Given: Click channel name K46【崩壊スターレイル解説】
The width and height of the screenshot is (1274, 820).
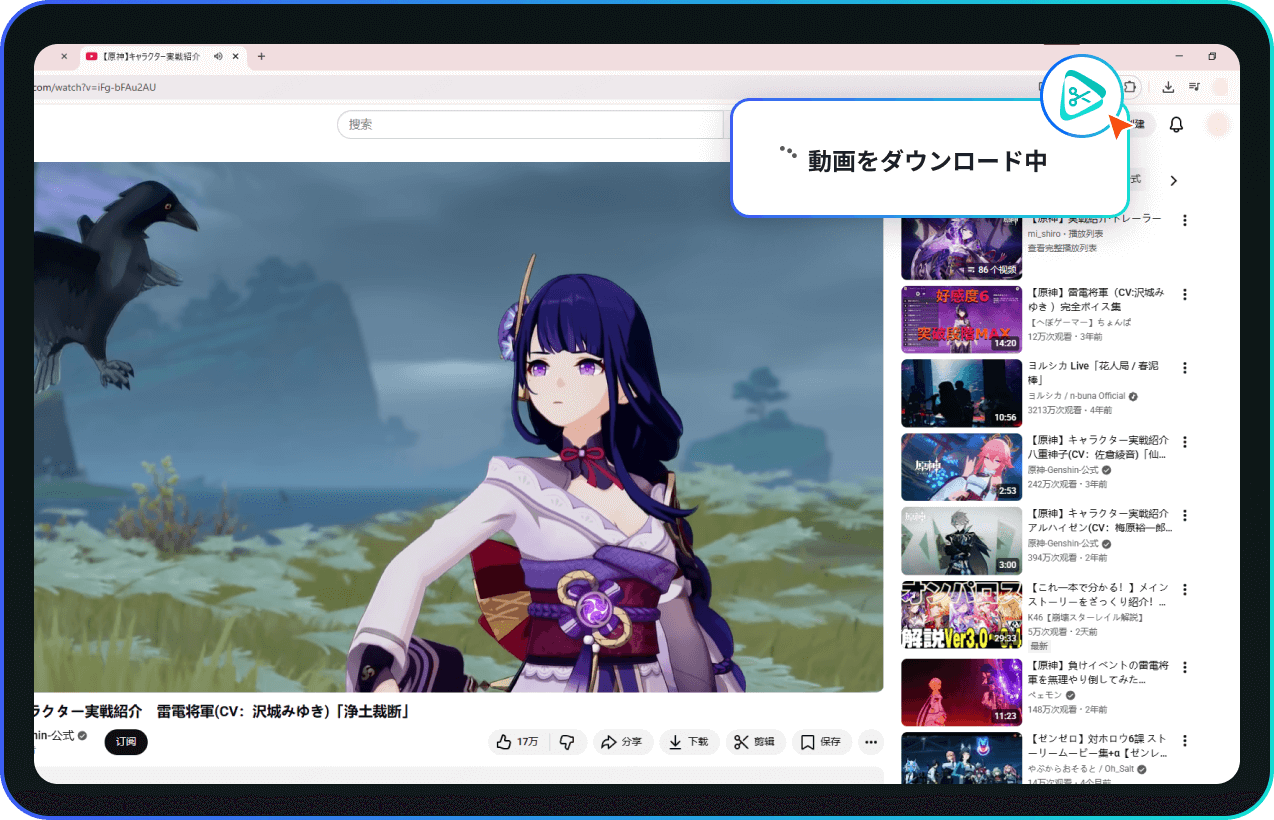Looking at the screenshot, I should (1084, 617).
